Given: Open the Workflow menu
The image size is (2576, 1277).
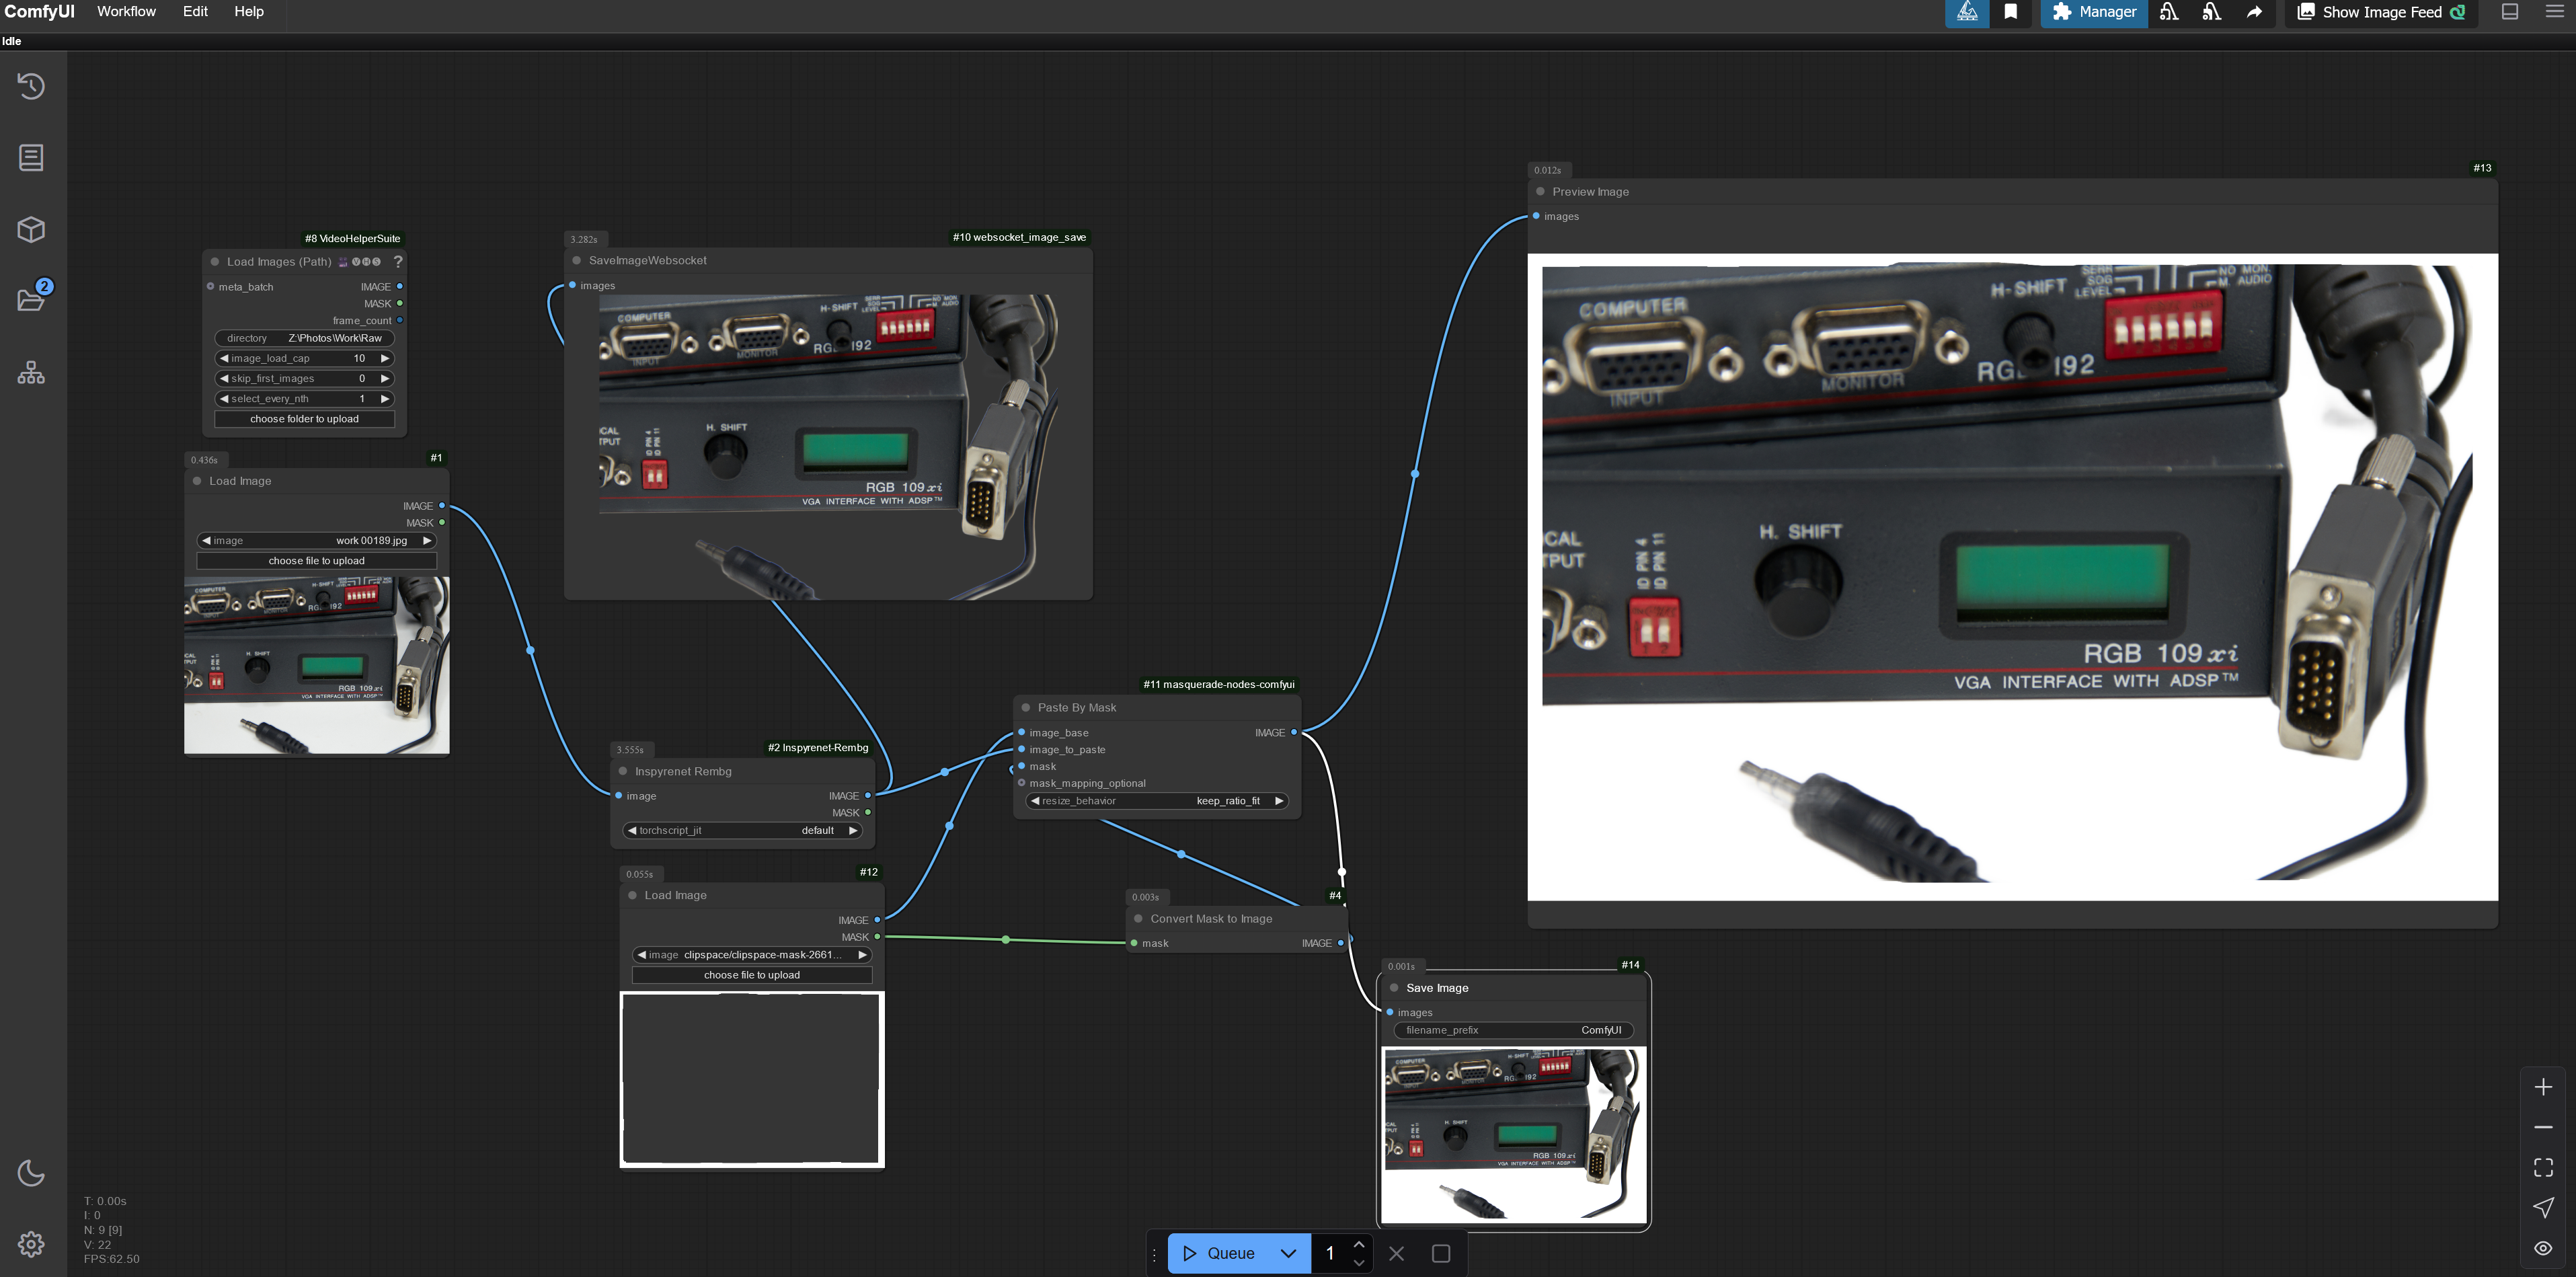Looking at the screenshot, I should click(x=126, y=12).
